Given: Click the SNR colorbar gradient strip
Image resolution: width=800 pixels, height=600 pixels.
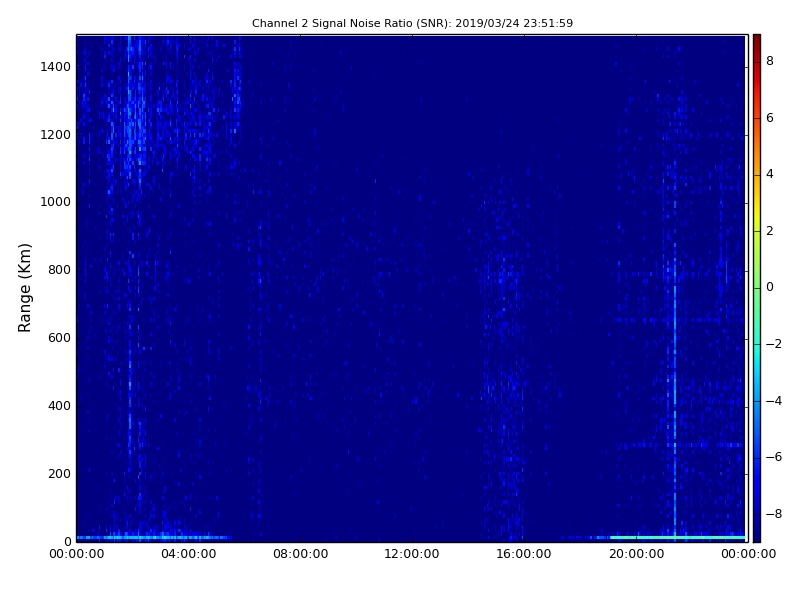Looking at the screenshot, I should click(757, 288).
